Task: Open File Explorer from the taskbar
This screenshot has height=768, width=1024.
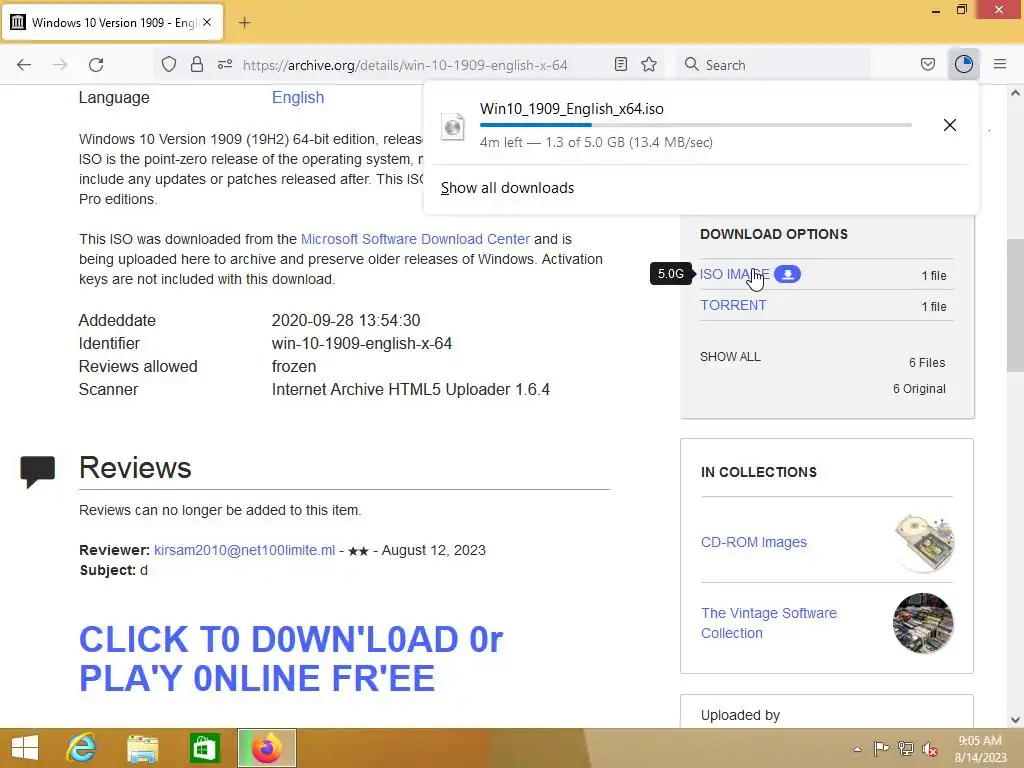Action: point(143,748)
